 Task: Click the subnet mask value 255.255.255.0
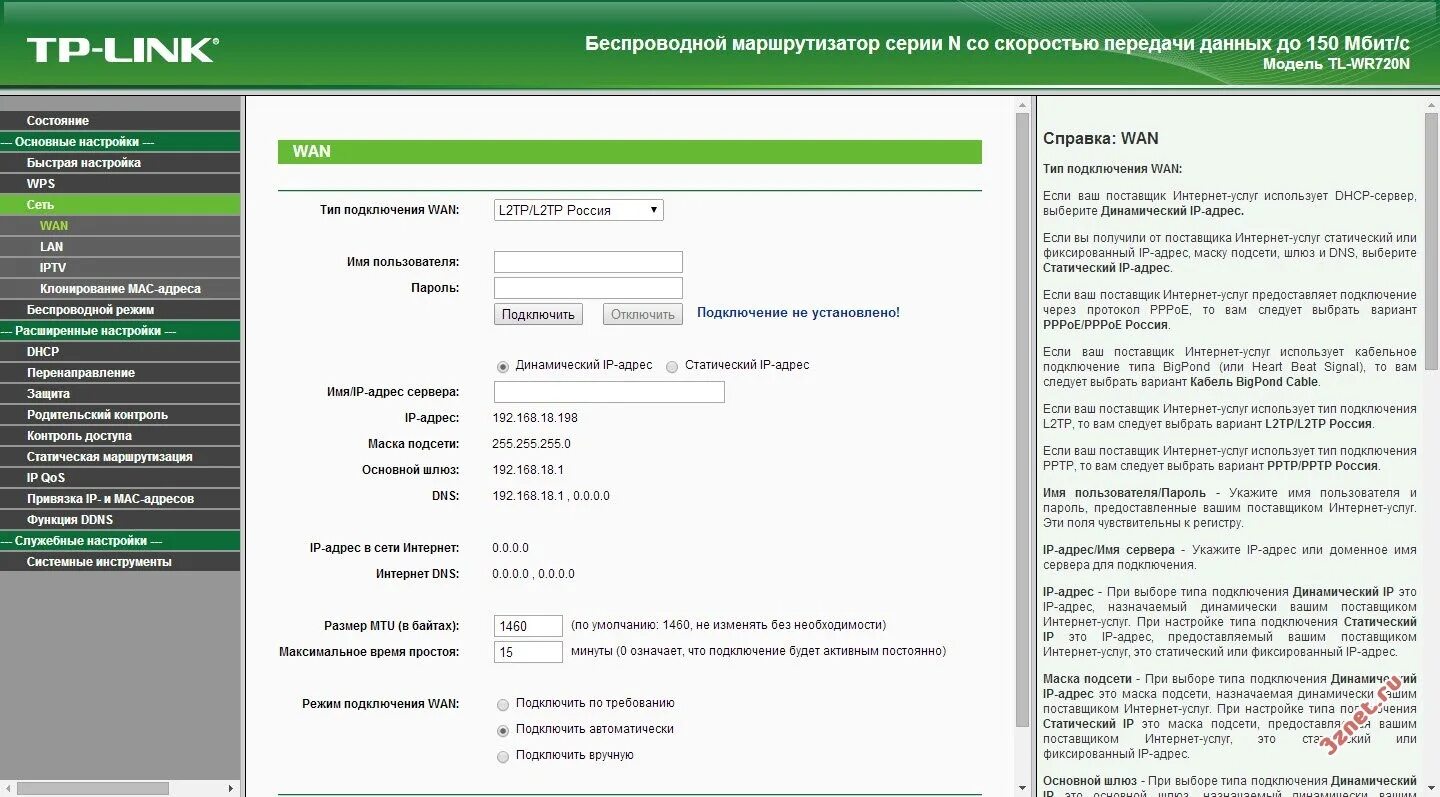[x=531, y=444]
